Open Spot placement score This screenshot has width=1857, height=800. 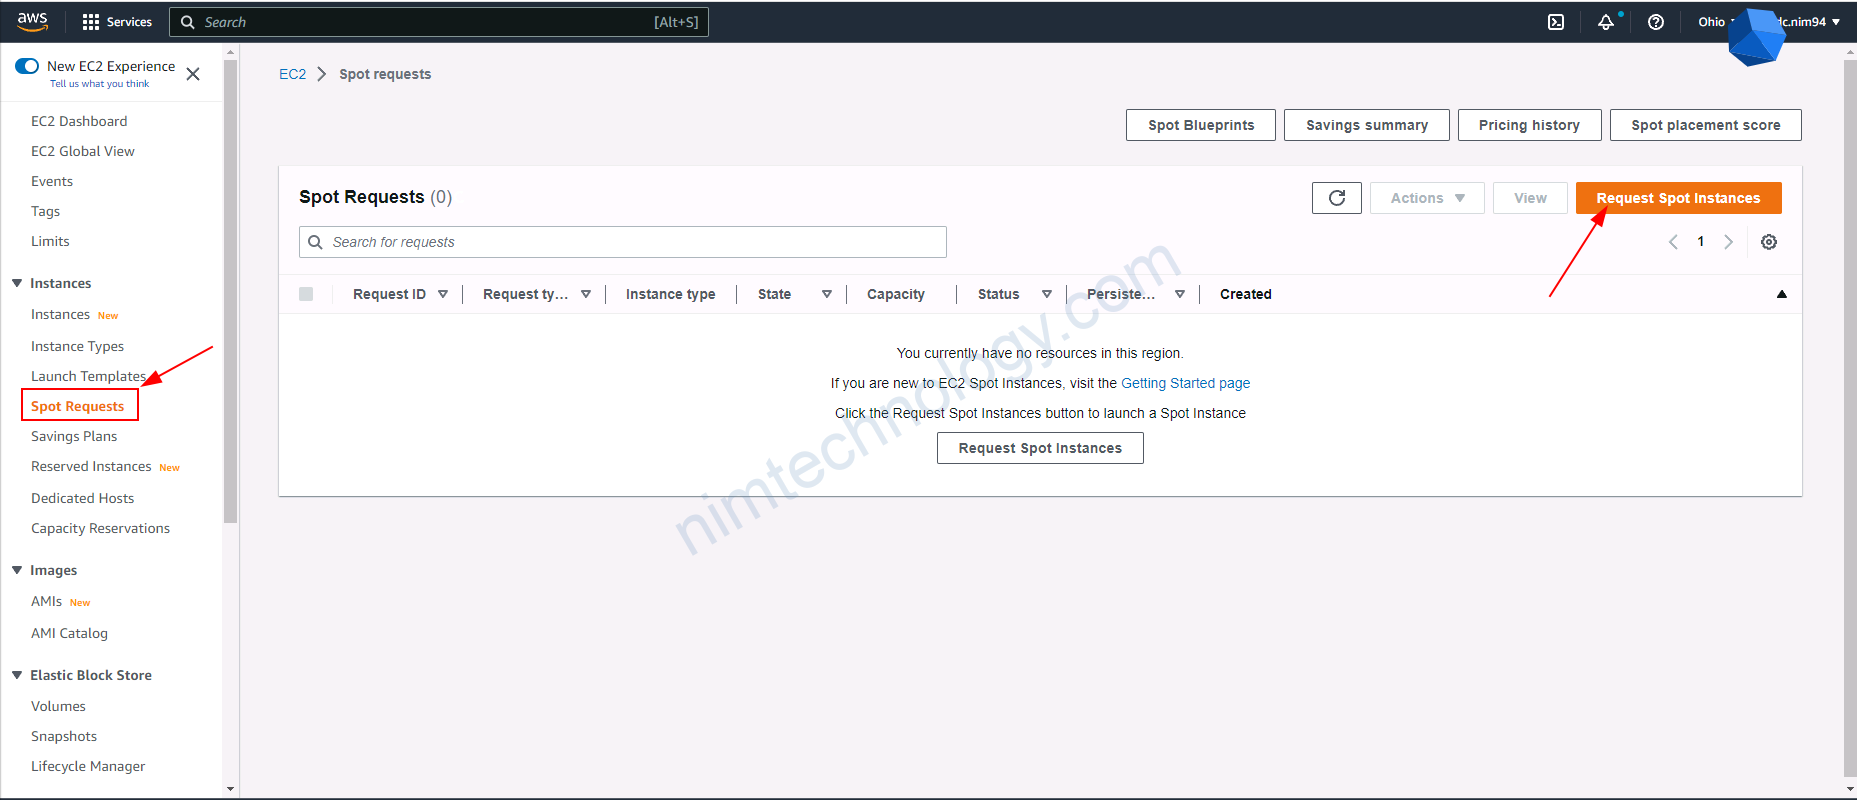pyautogui.click(x=1706, y=125)
